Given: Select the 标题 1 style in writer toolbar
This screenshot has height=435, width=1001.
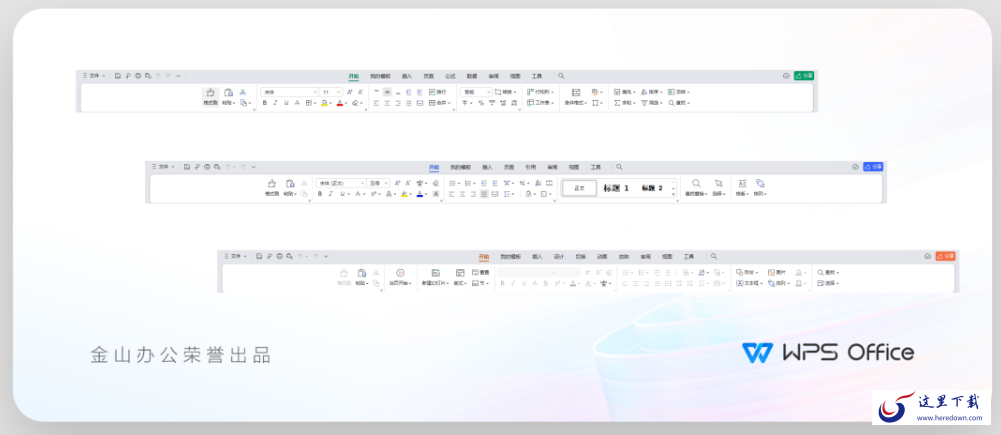Looking at the screenshot, I should click(x=616, y=188).
